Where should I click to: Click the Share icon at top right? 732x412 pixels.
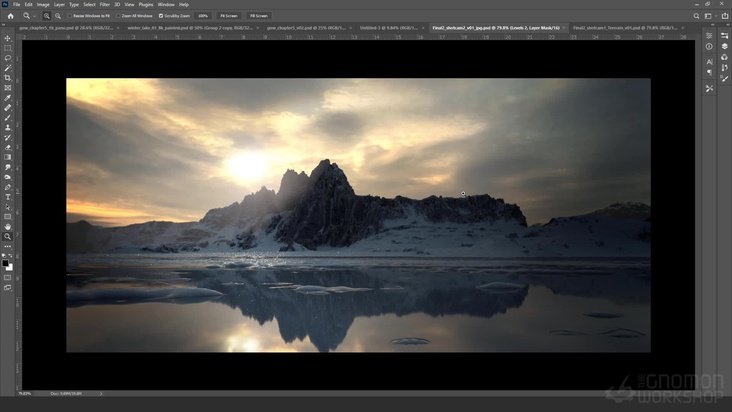click(x=725, y=16)
